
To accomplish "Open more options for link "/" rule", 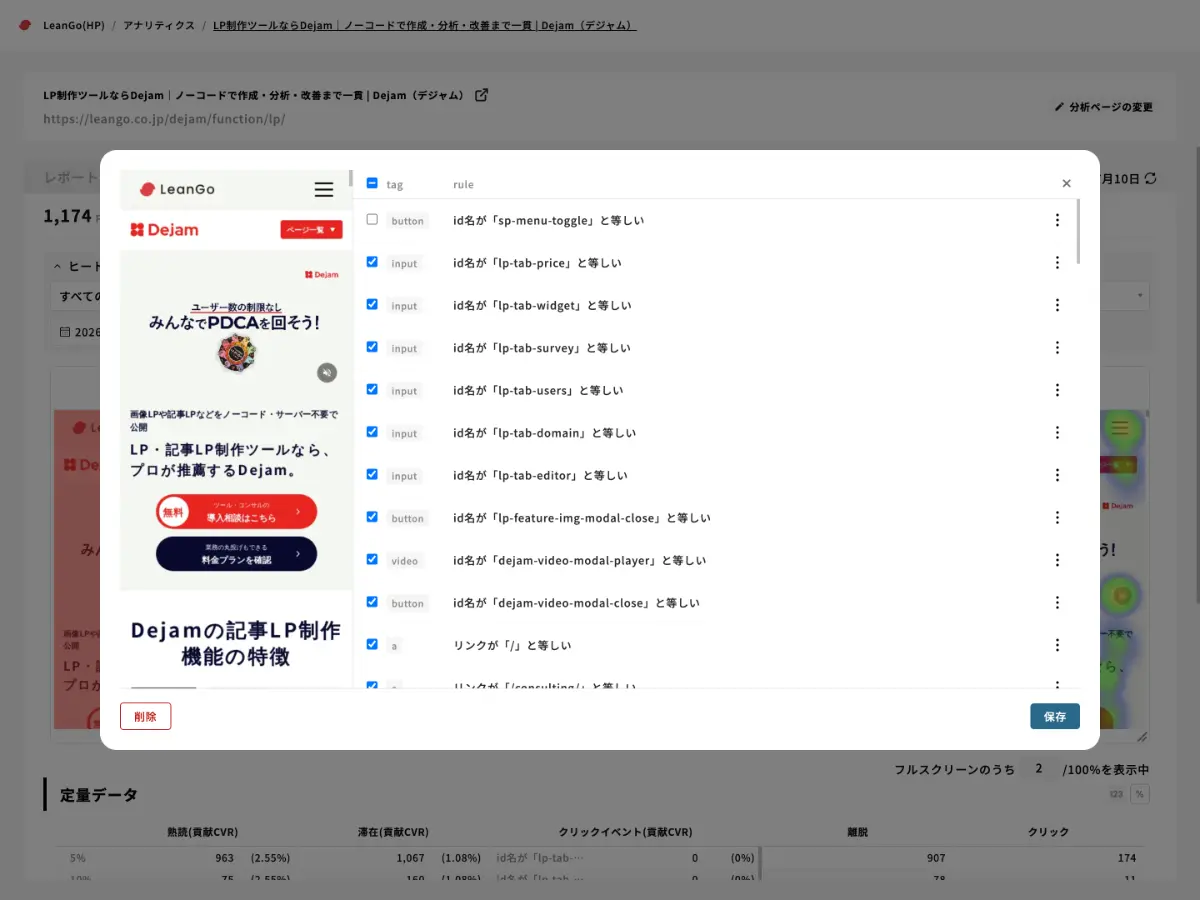I will click(1057, 645).
